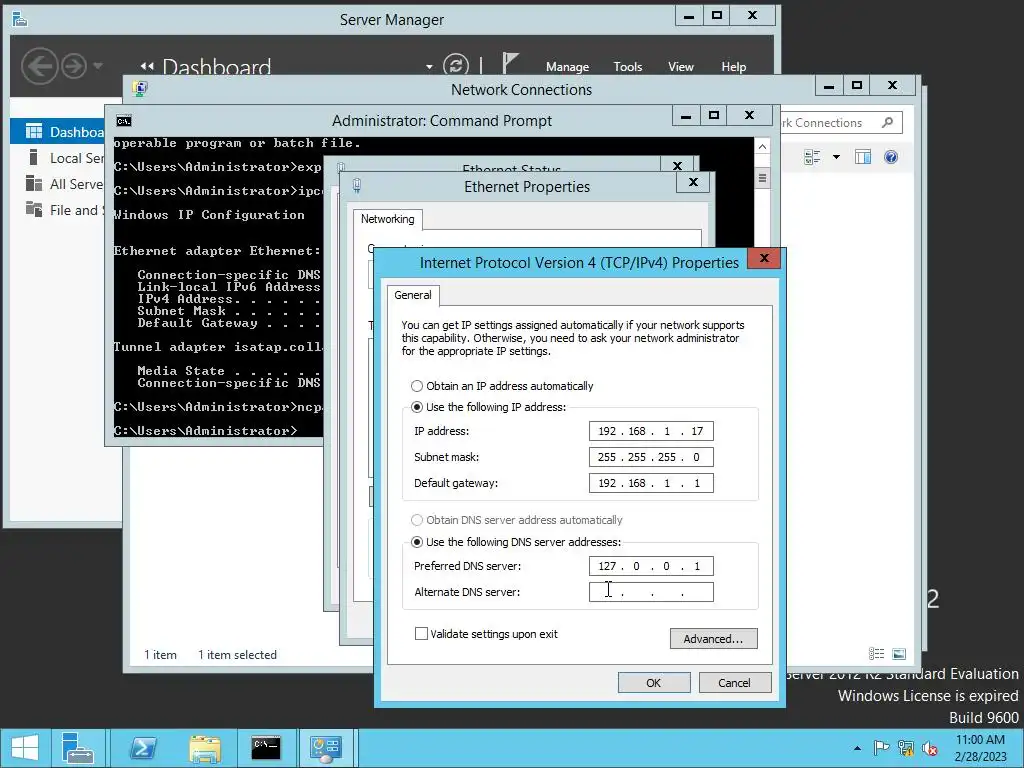
Task: Click the Server Manager back arrow
Action: (39, 66)
